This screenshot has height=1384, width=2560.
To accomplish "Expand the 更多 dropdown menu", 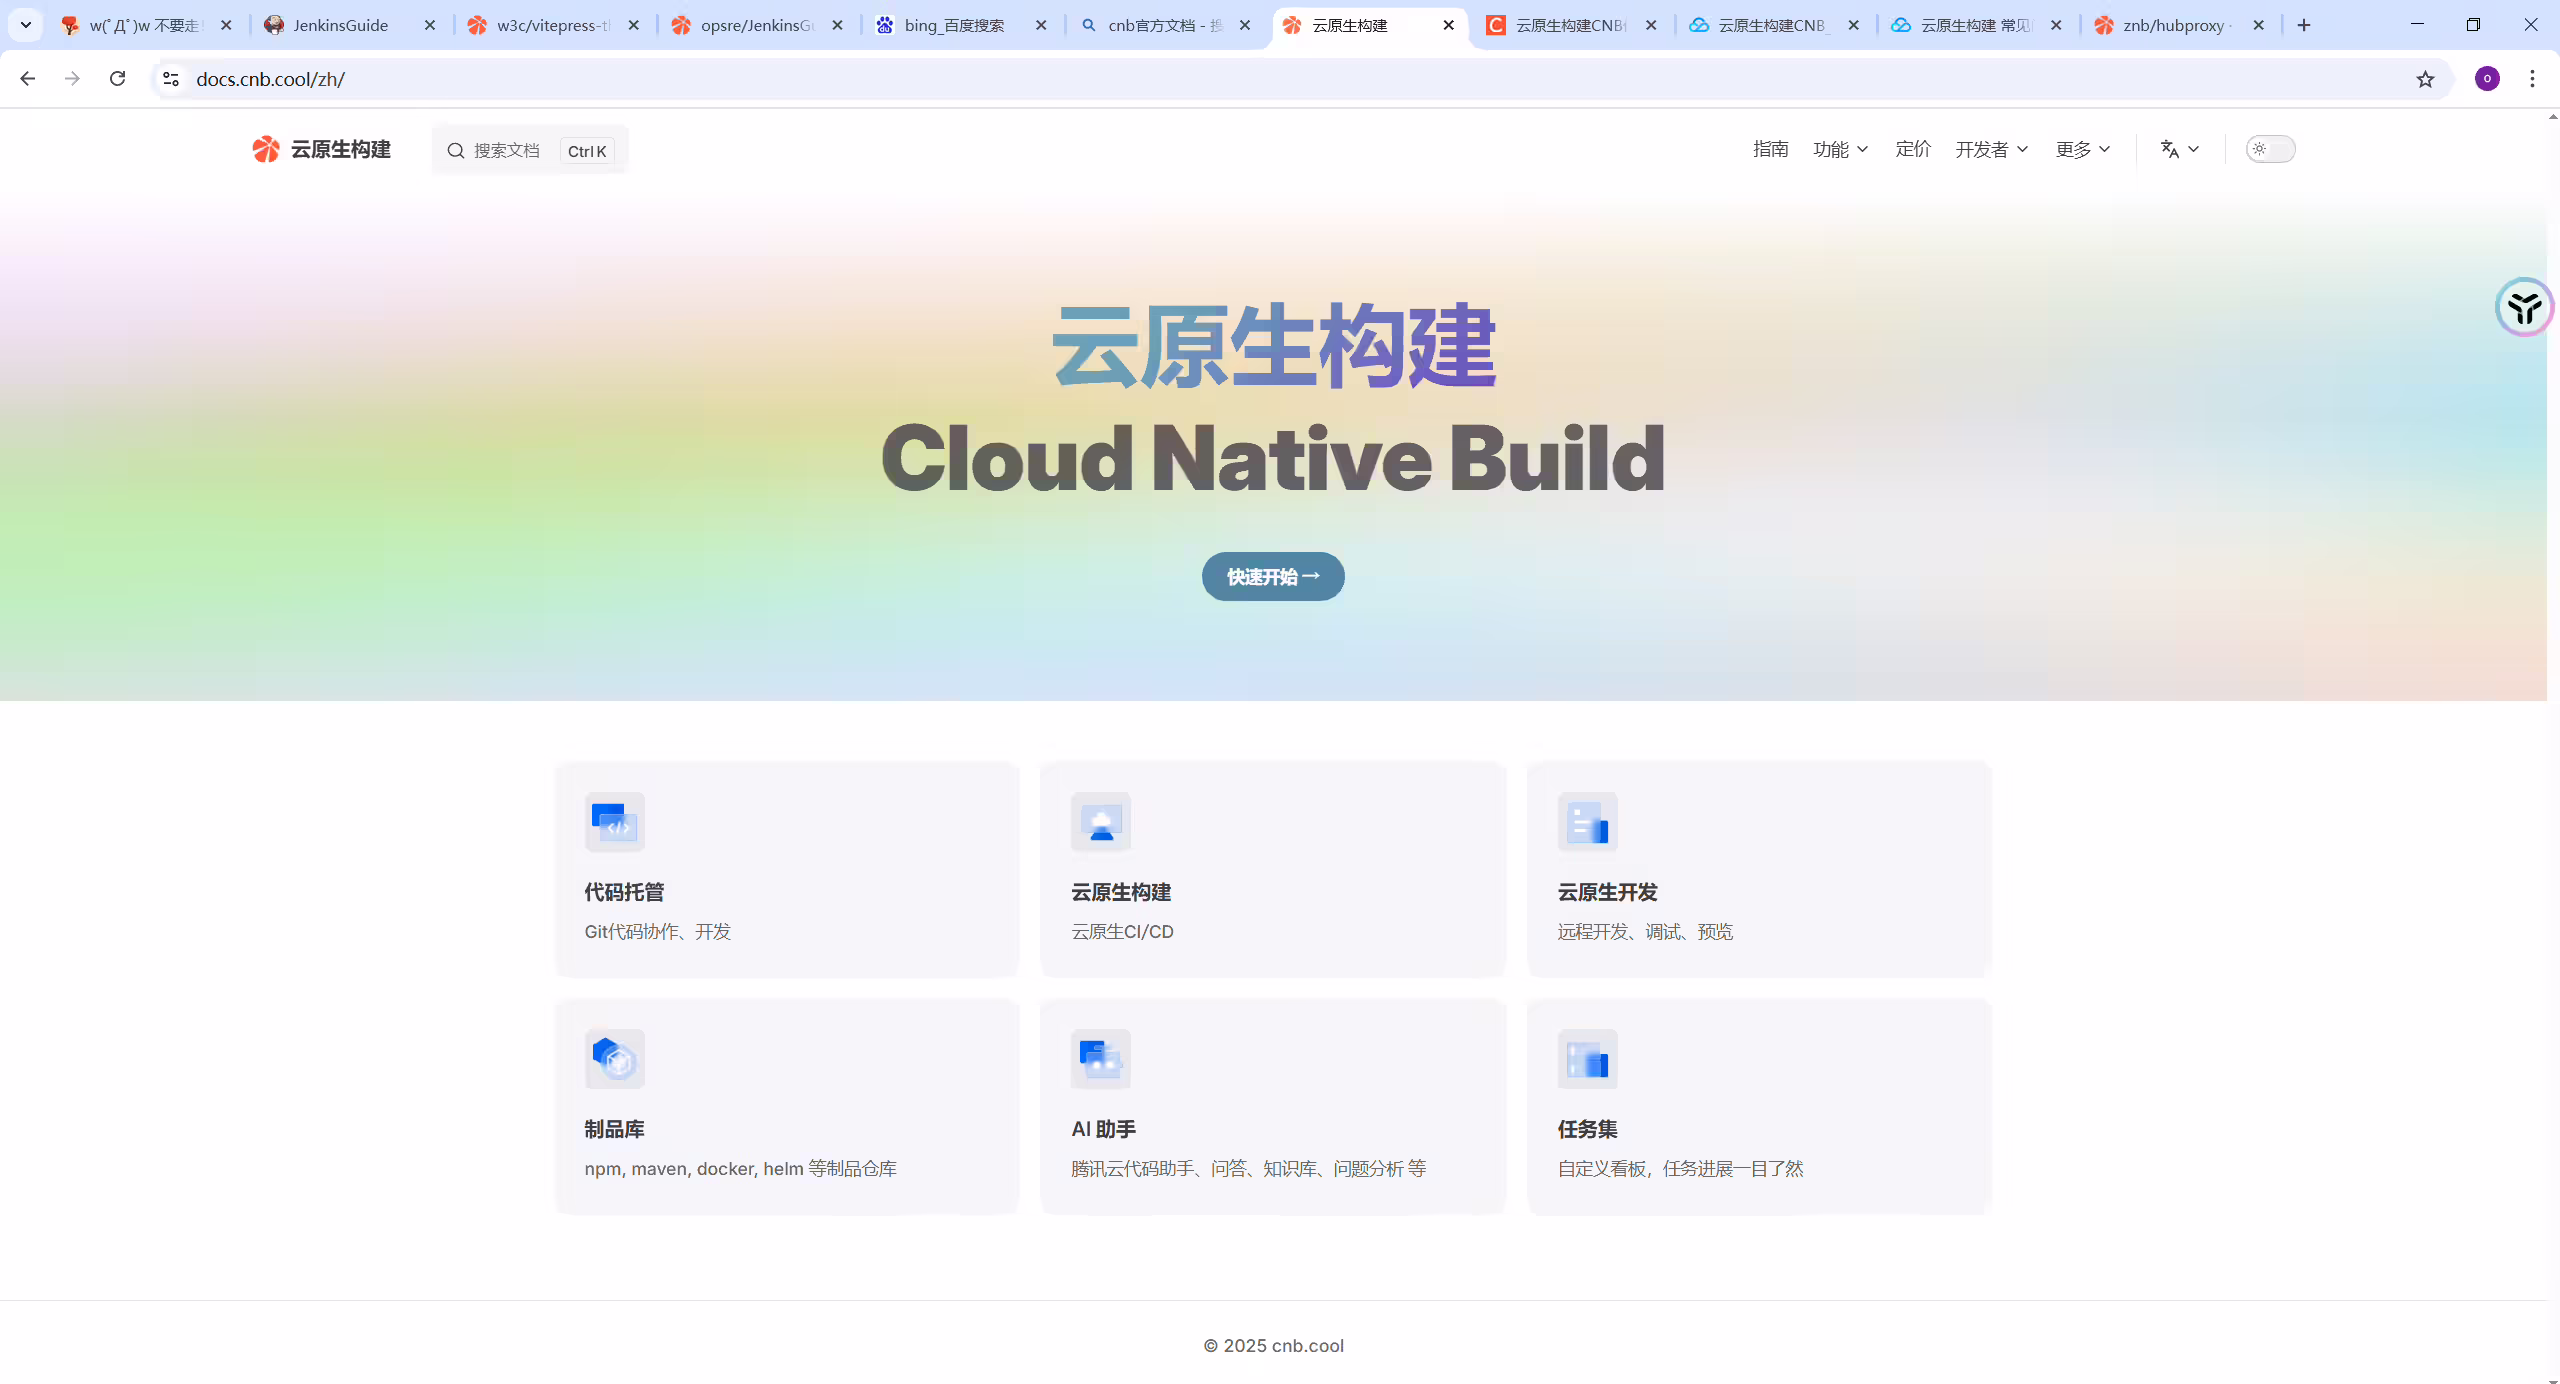I will pos(2083,149).
